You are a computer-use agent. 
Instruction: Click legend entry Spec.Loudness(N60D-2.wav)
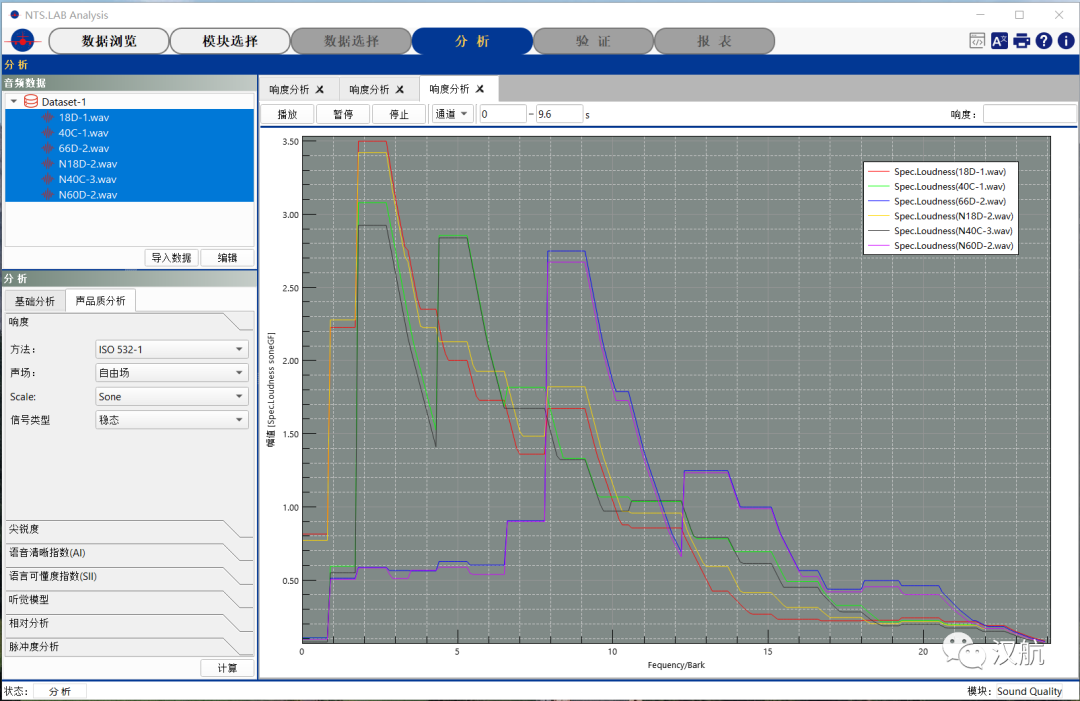pos(941,246)
